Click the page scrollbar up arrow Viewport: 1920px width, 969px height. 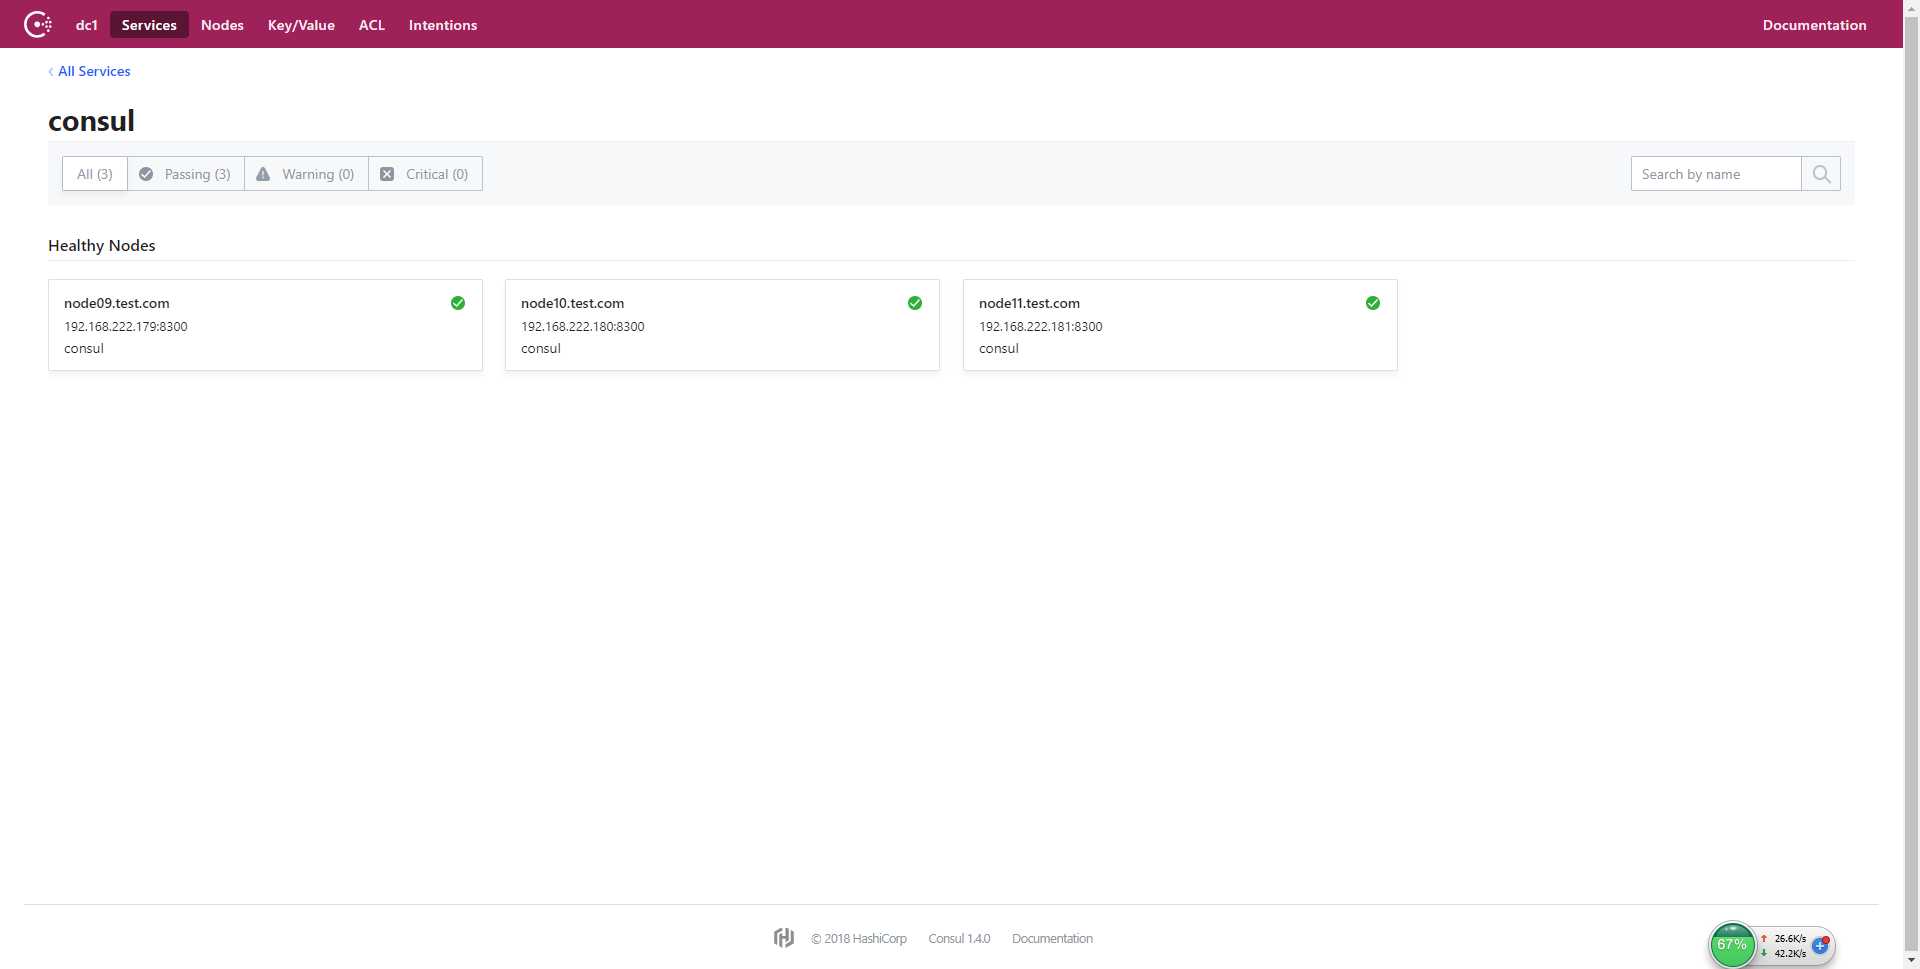1911,8
